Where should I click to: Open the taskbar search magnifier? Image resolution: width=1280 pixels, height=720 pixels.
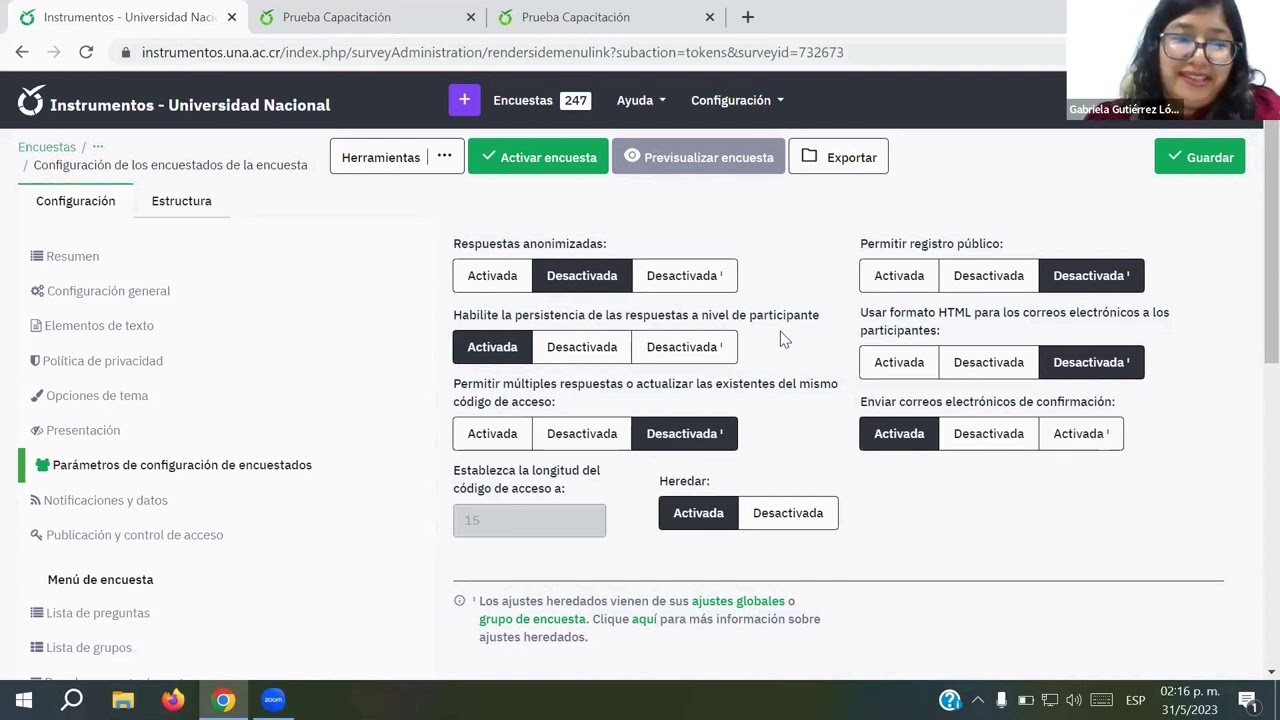[72, 700]
